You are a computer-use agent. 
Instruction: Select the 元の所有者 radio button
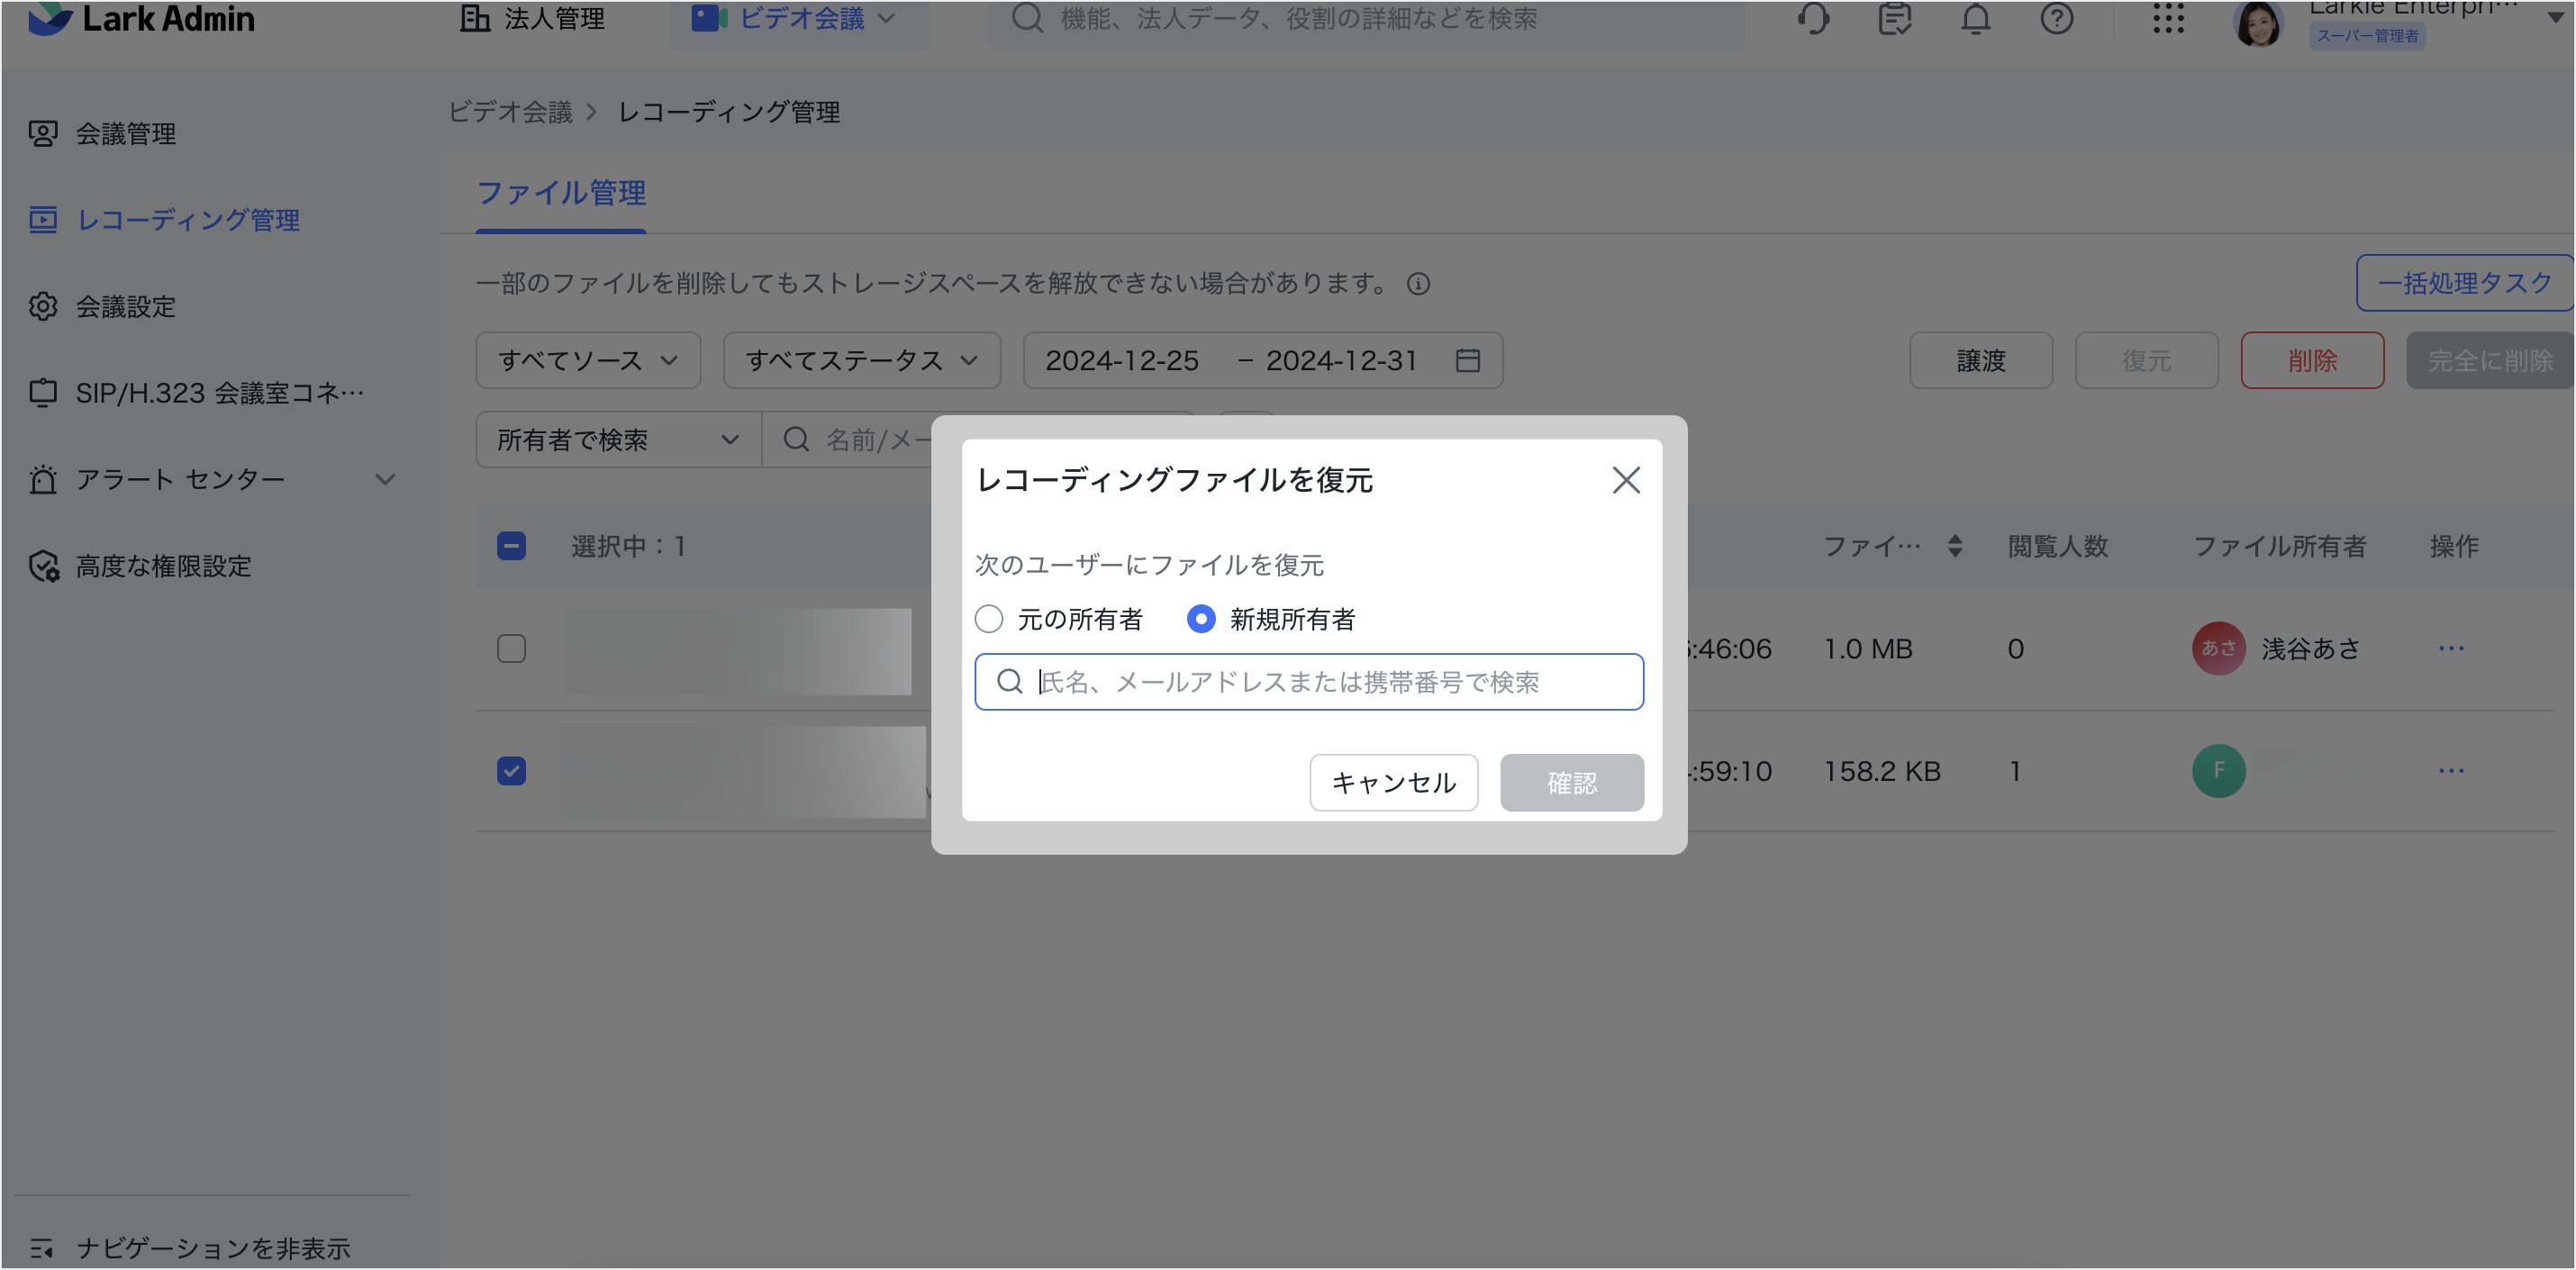989,619
